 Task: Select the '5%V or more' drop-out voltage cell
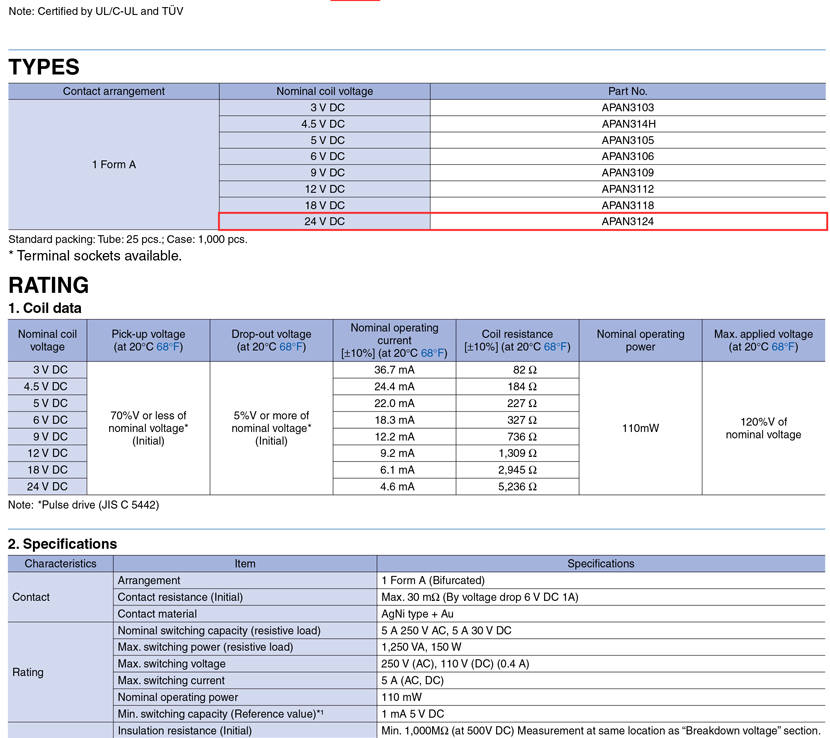[x=271, y=428]
